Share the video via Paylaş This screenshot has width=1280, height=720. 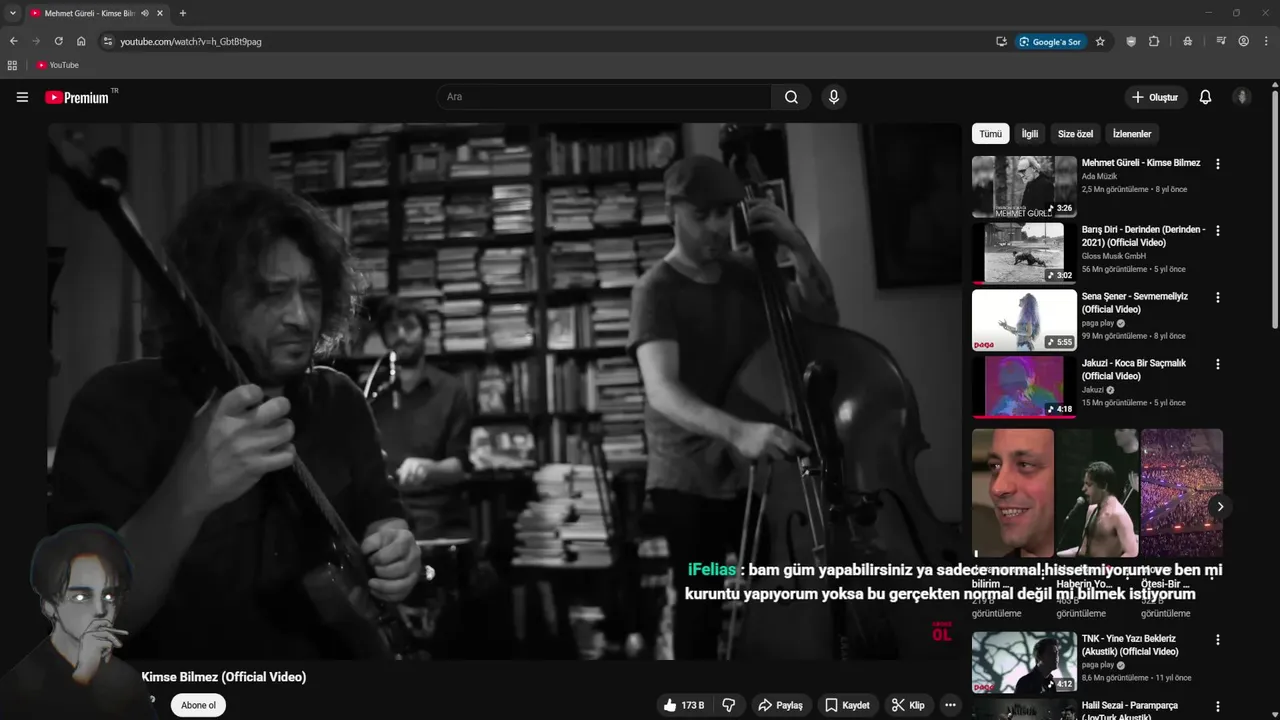(x=780, y=705)
